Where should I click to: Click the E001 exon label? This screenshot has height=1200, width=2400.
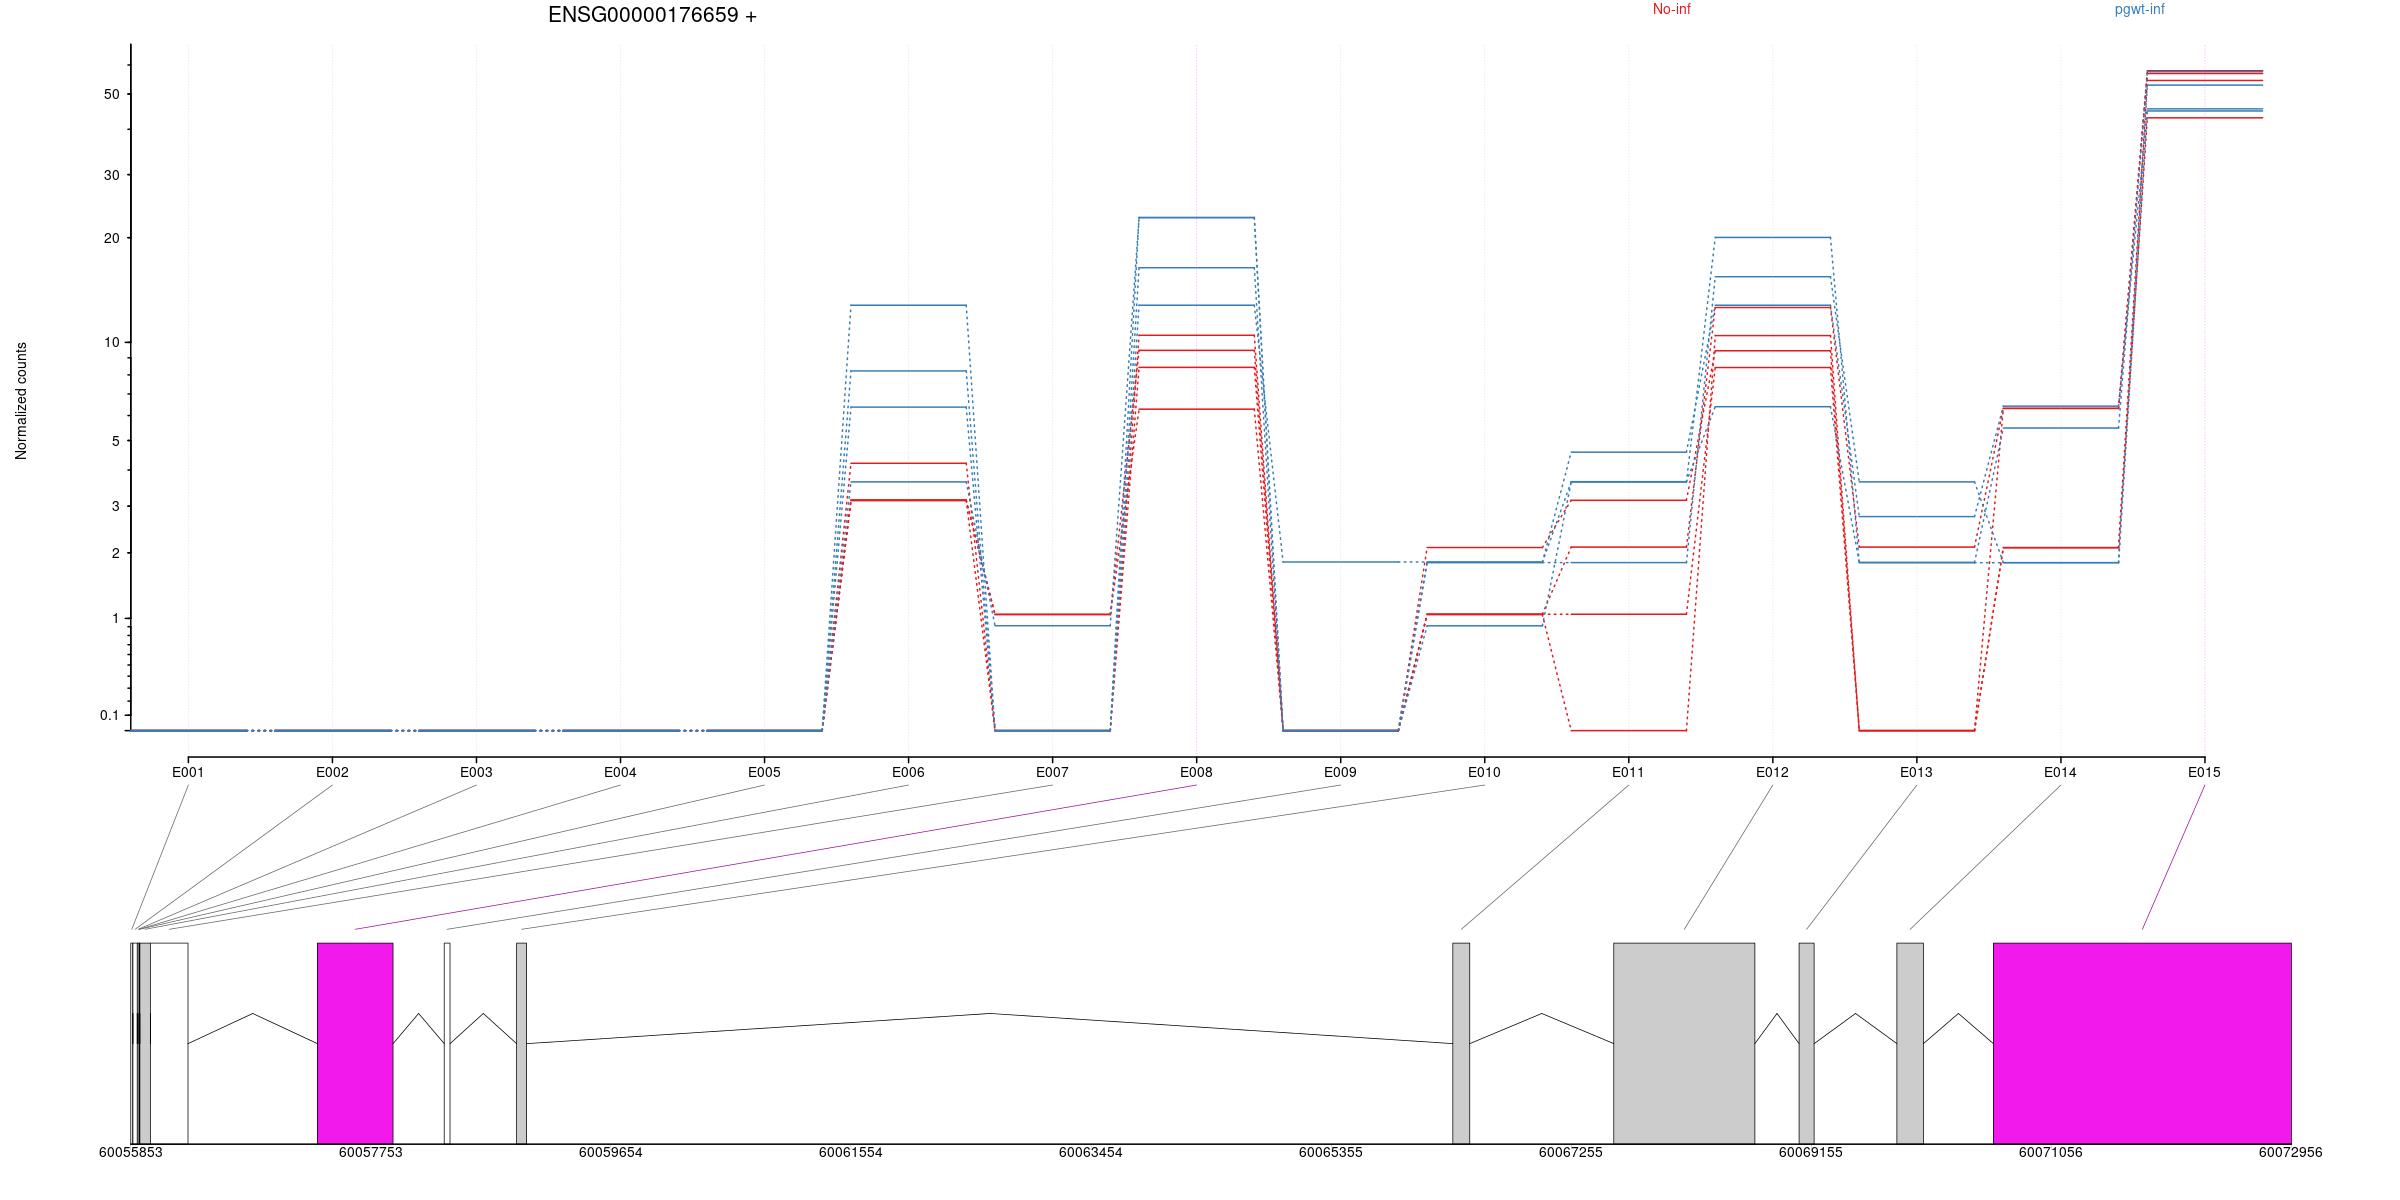pos(188,772)
